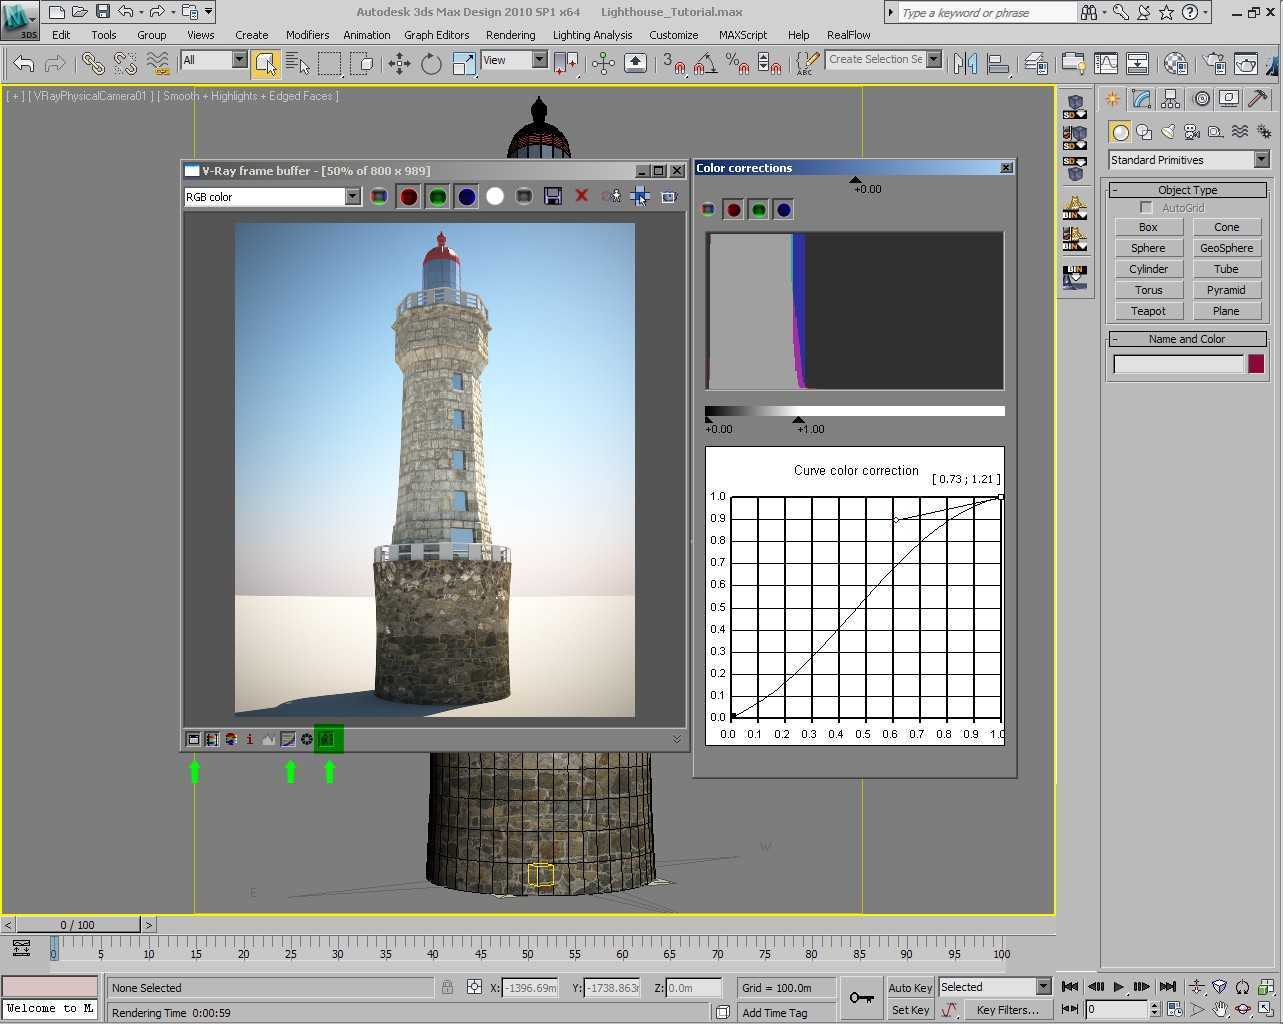
Task: Toggle green channel in V-Ray frame buffer
Action: [x=437, y=196]
